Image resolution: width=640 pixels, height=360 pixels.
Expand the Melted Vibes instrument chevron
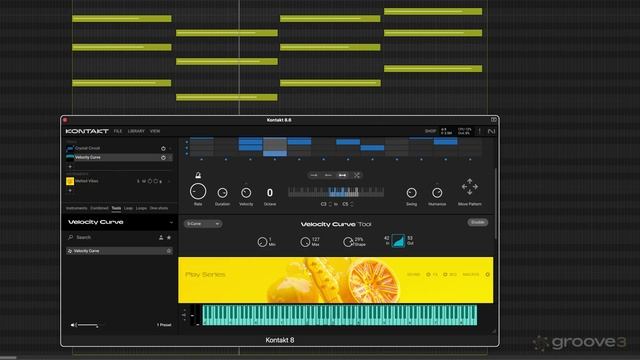(169, 181)
